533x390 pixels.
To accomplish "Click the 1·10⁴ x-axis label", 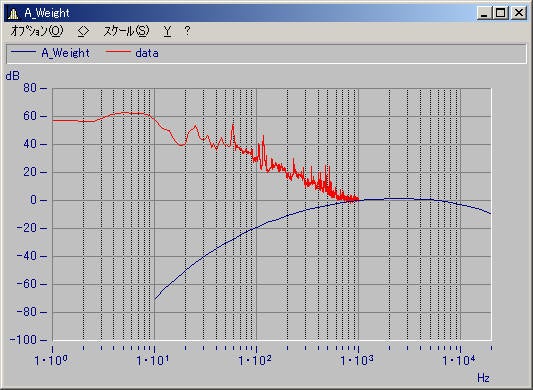I will coord(459,360).
